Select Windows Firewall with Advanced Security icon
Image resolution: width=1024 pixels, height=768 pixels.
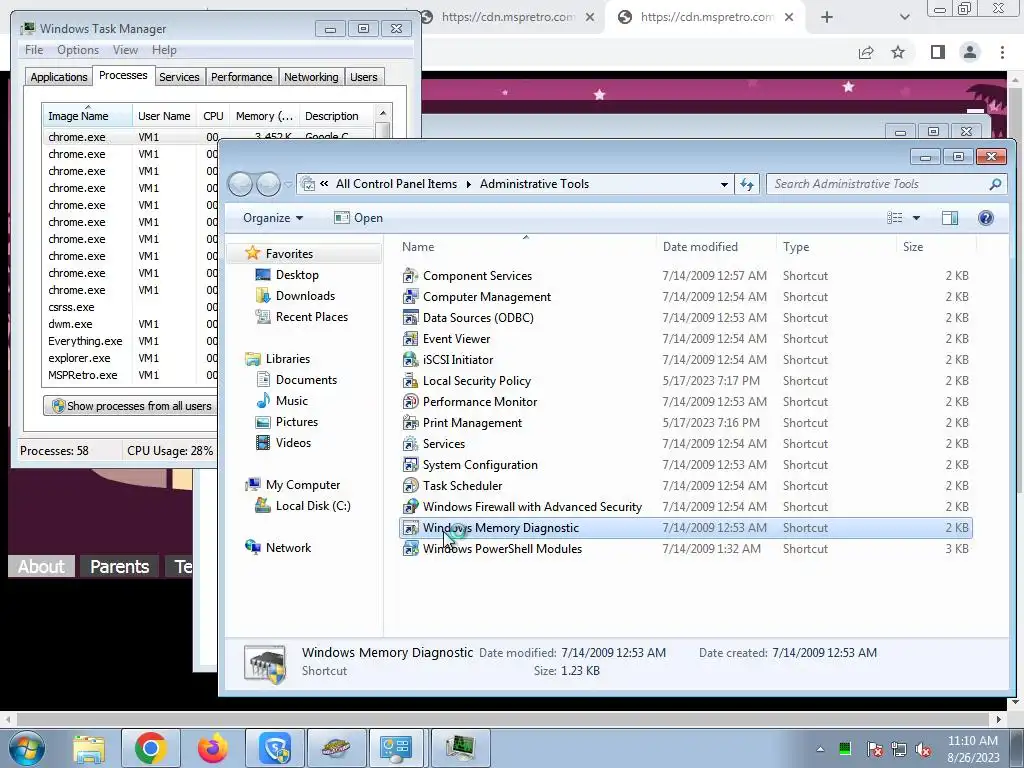pos(410,506)
